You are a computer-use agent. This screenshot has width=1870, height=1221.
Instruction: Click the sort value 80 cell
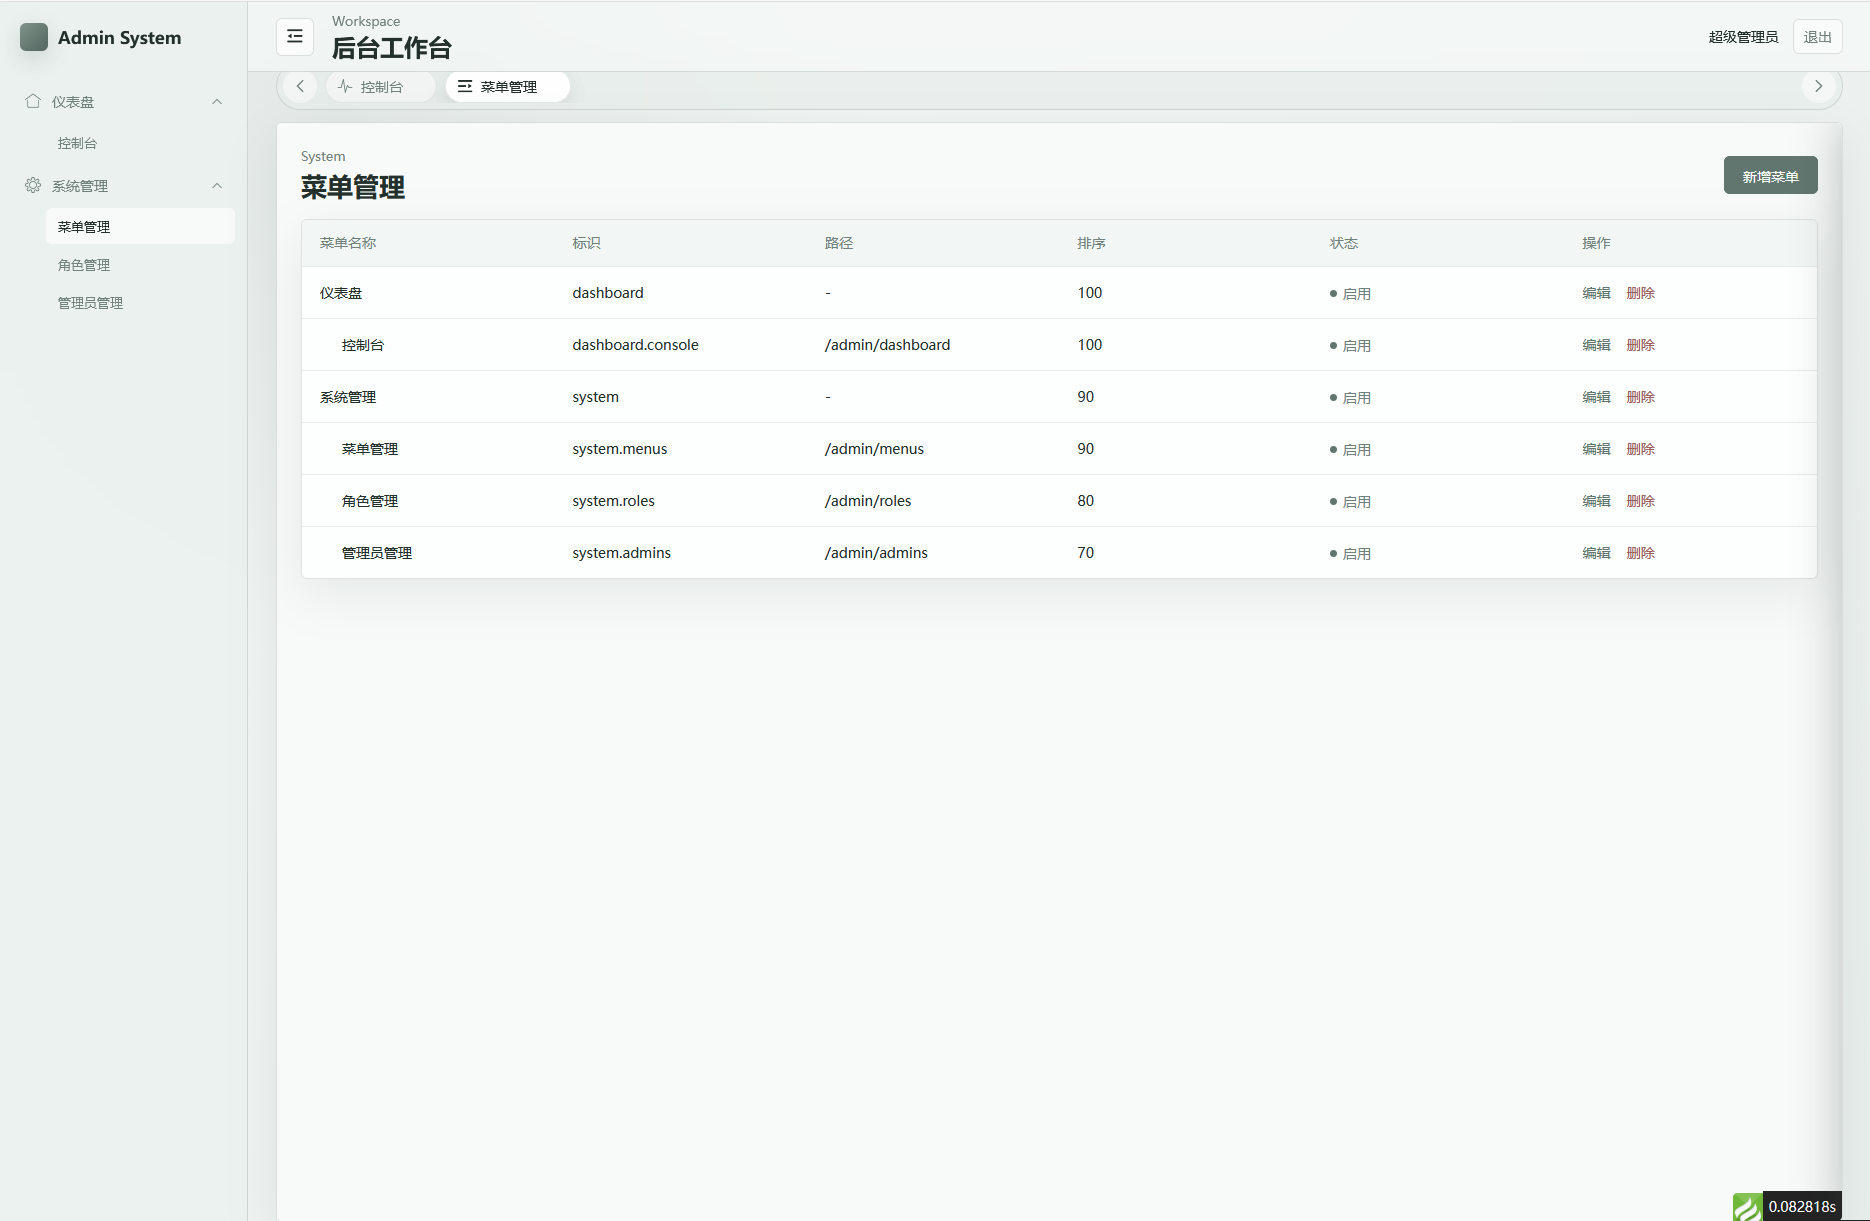click(x=1085, y=500)
